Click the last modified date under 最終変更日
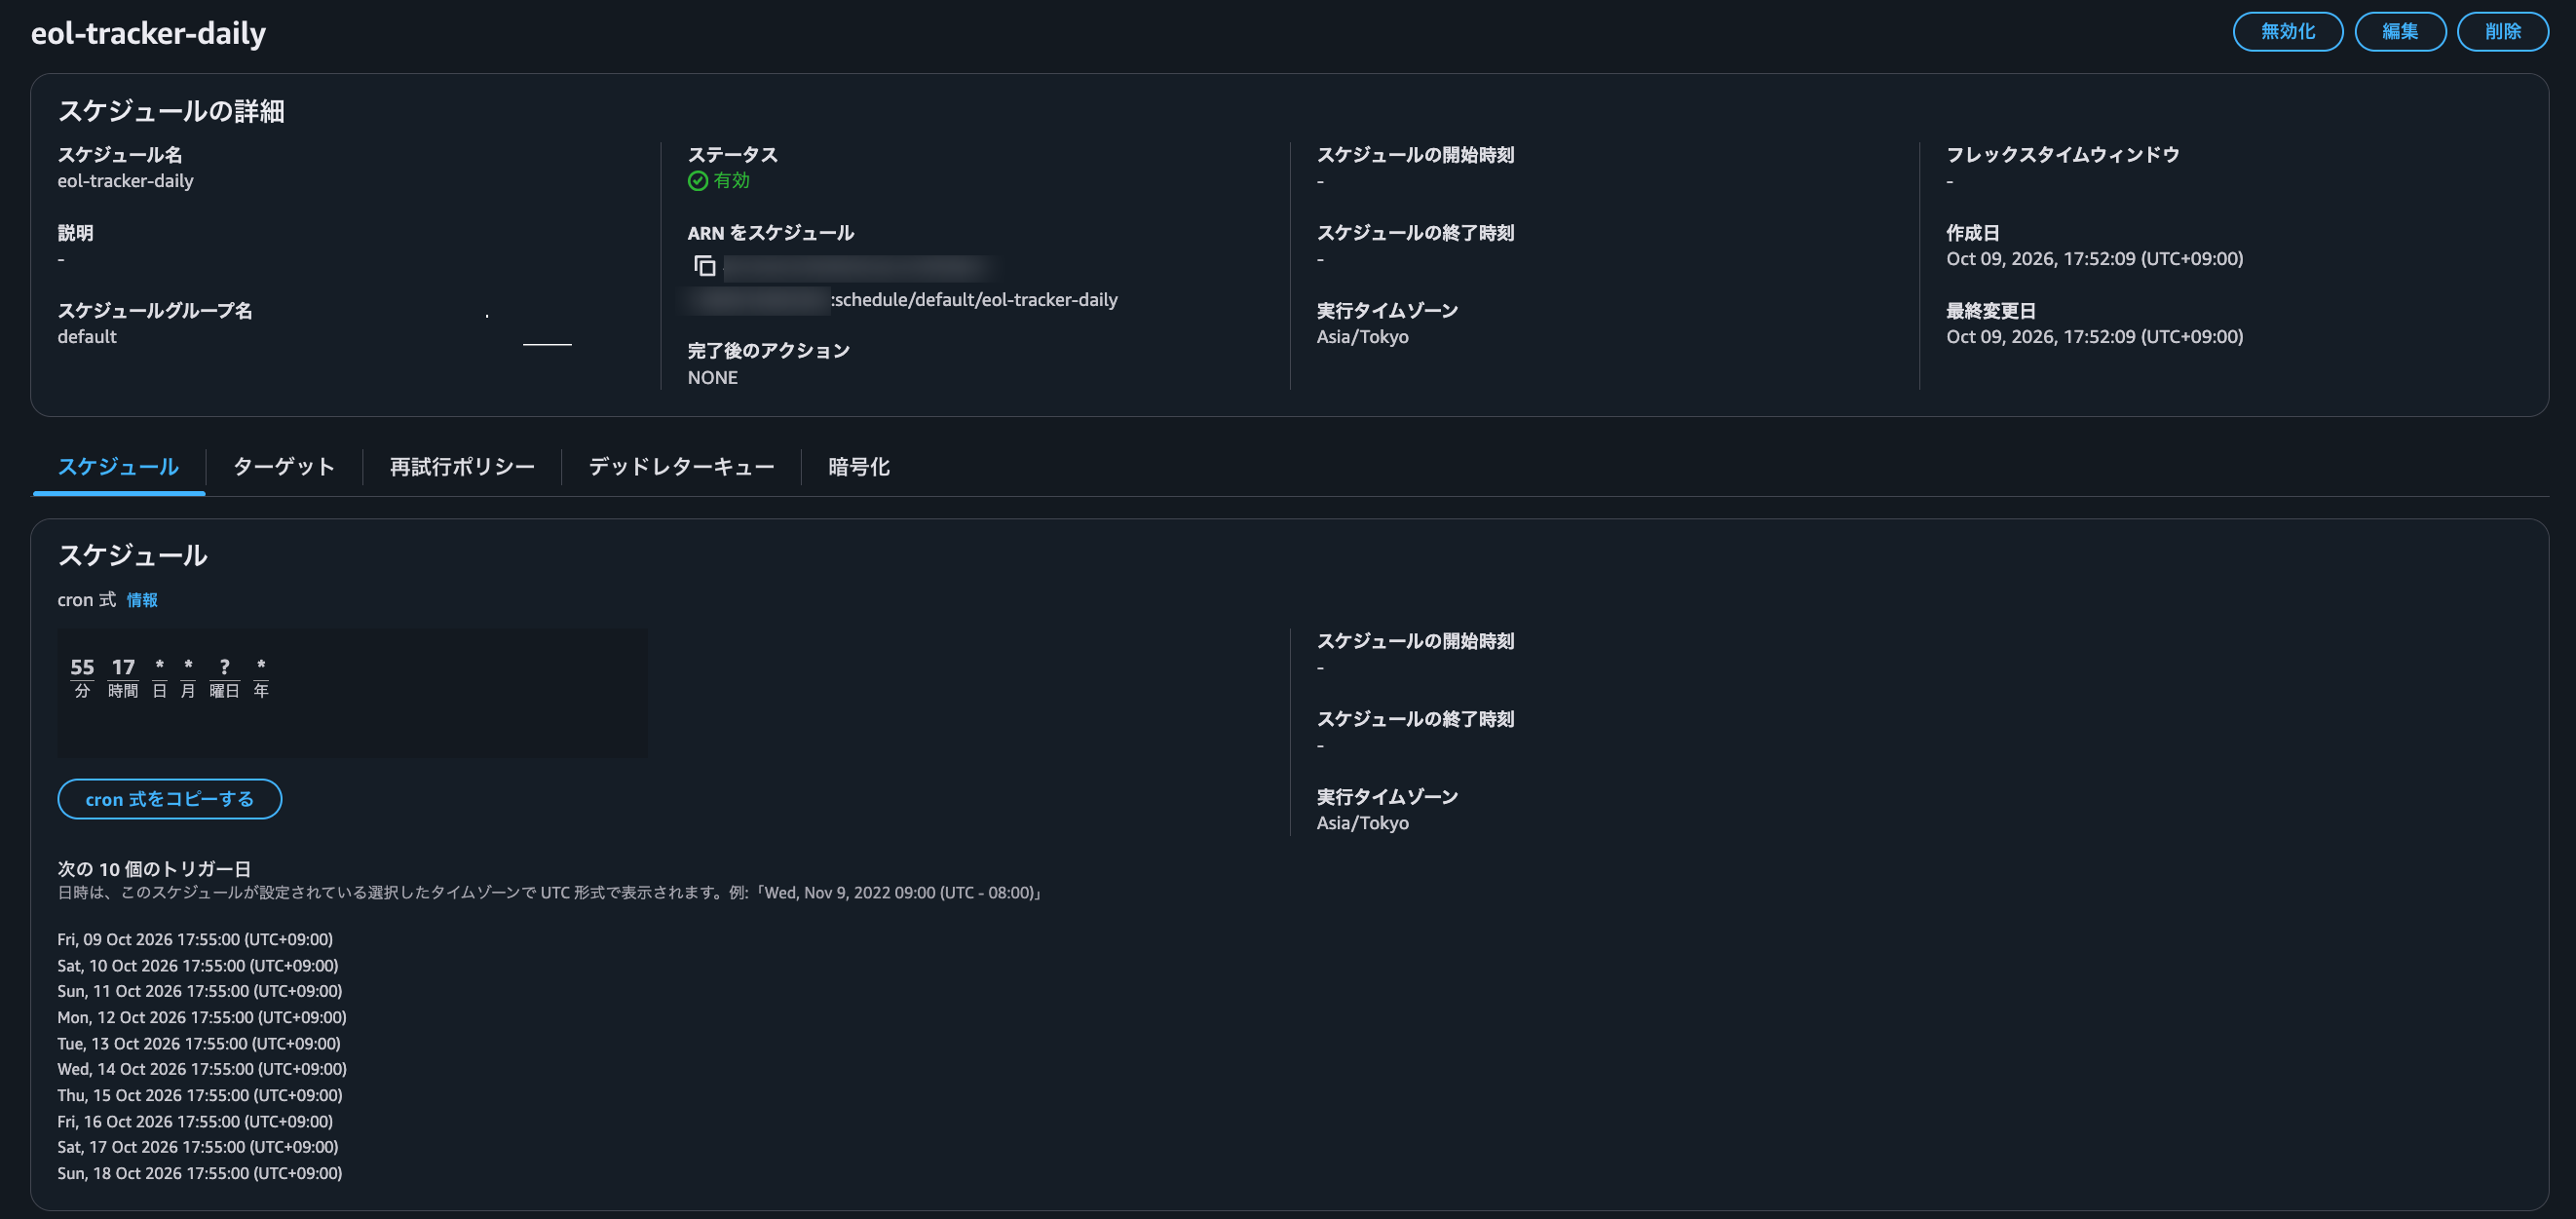This screenshot has height=1219, width=2576. (2094, 337)
